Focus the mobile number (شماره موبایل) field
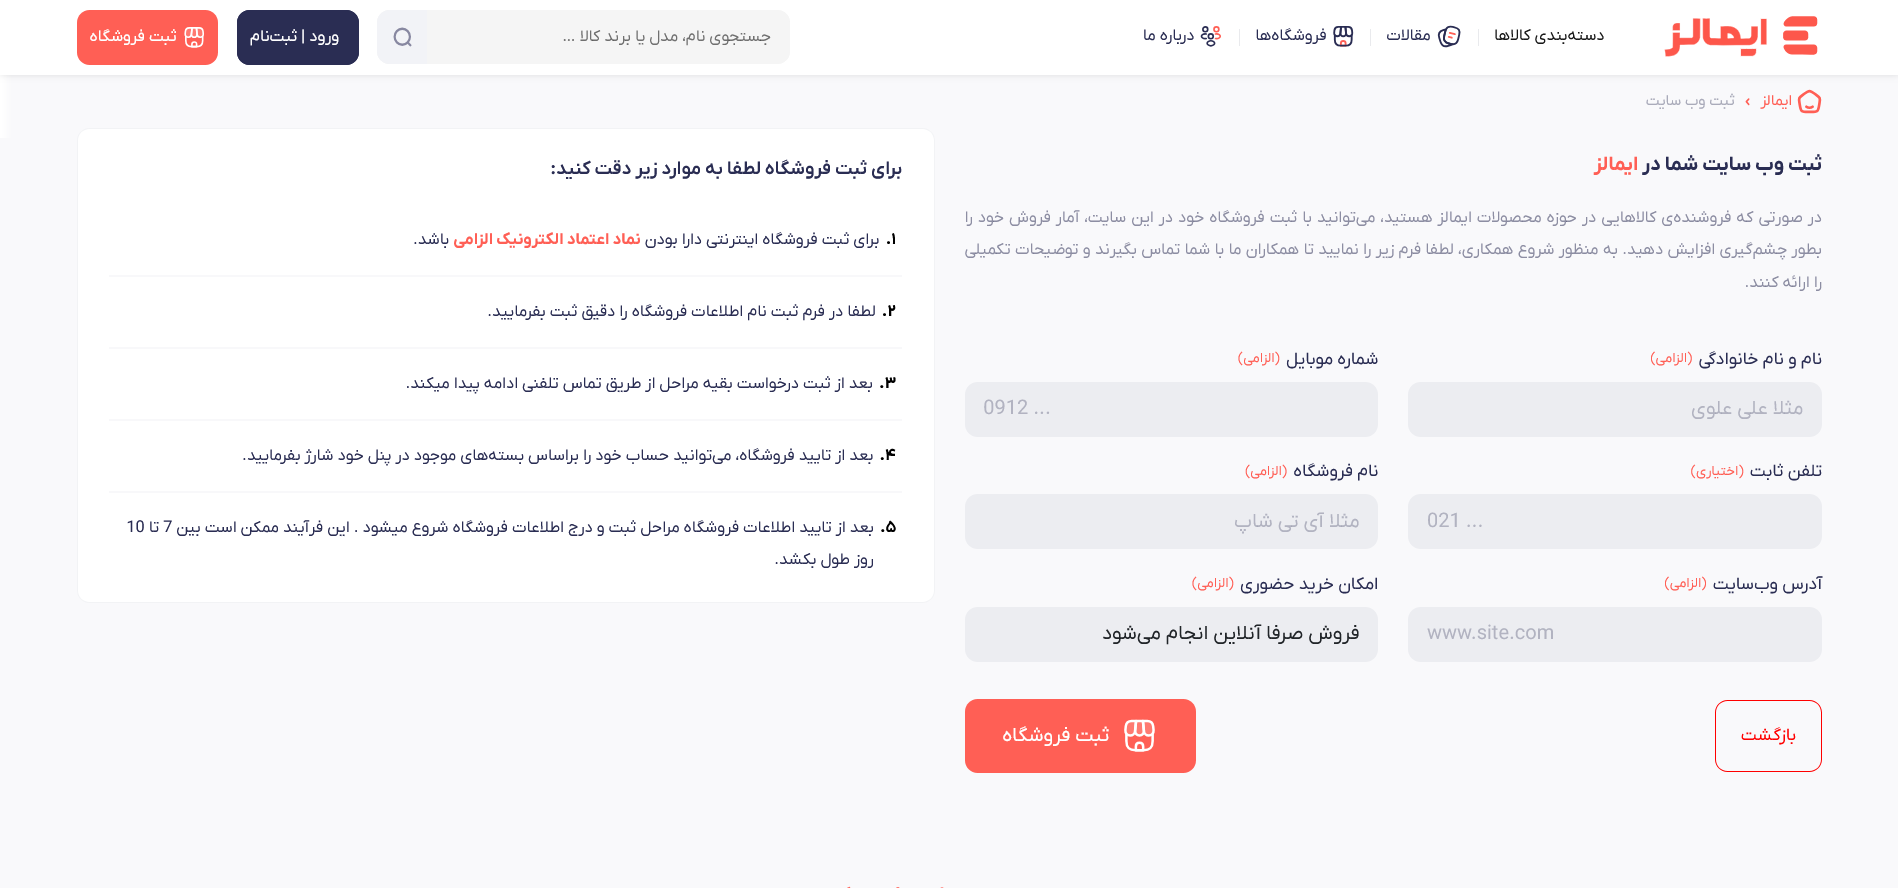 click(1171, 409)
